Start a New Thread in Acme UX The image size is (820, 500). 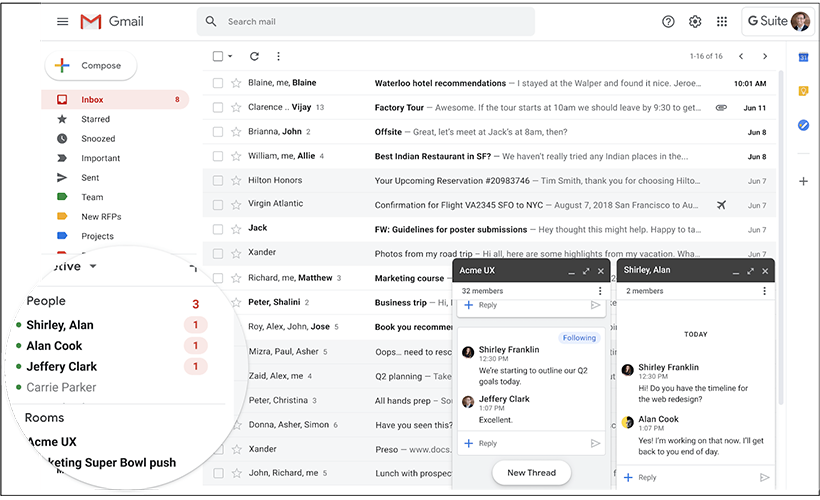pos(531,473)
